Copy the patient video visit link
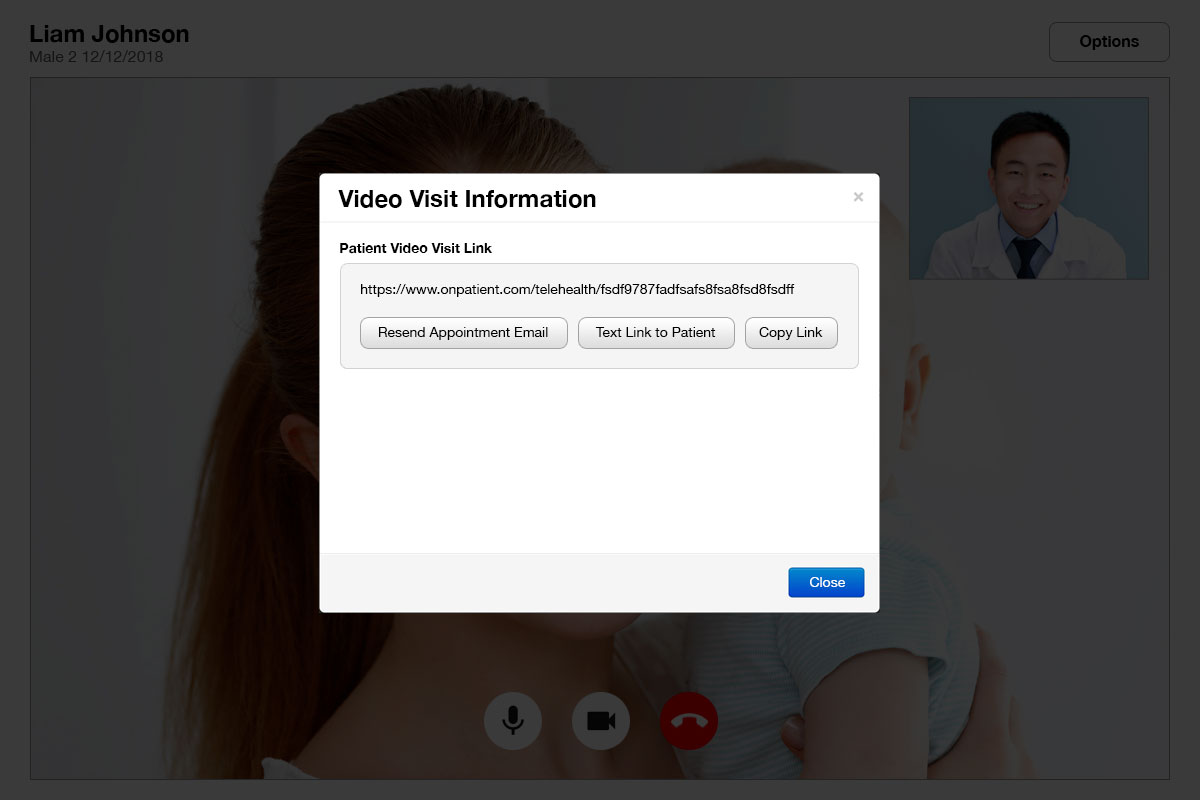This screenshot has height=800, width=1200. pos(791,333)
